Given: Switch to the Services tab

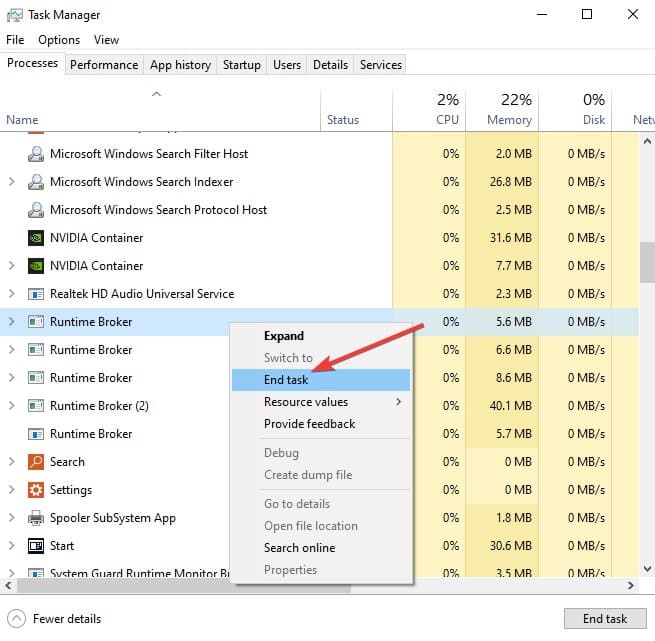Looking at the screenshot, I should tap(381, 65).
